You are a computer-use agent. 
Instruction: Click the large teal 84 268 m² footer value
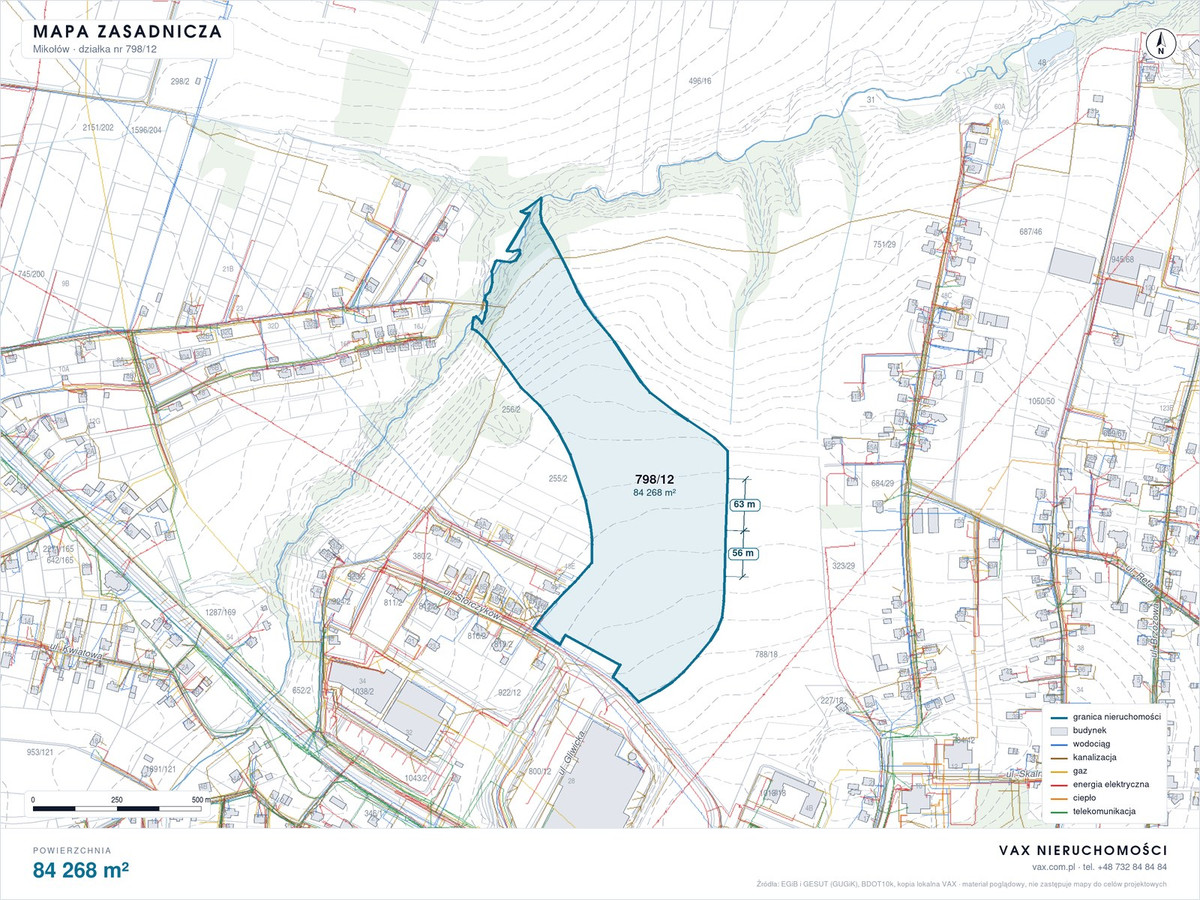82,871
